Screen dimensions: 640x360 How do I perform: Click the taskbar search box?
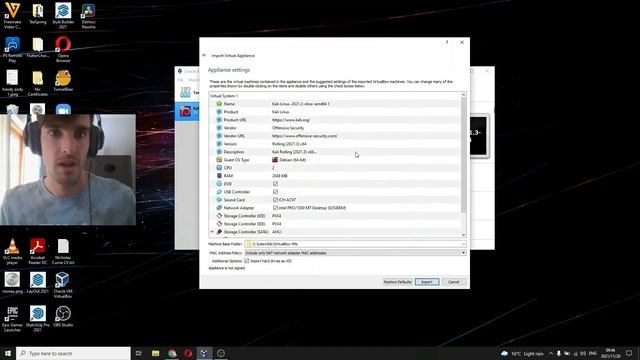pyautogui.click(x=73, y=353)
